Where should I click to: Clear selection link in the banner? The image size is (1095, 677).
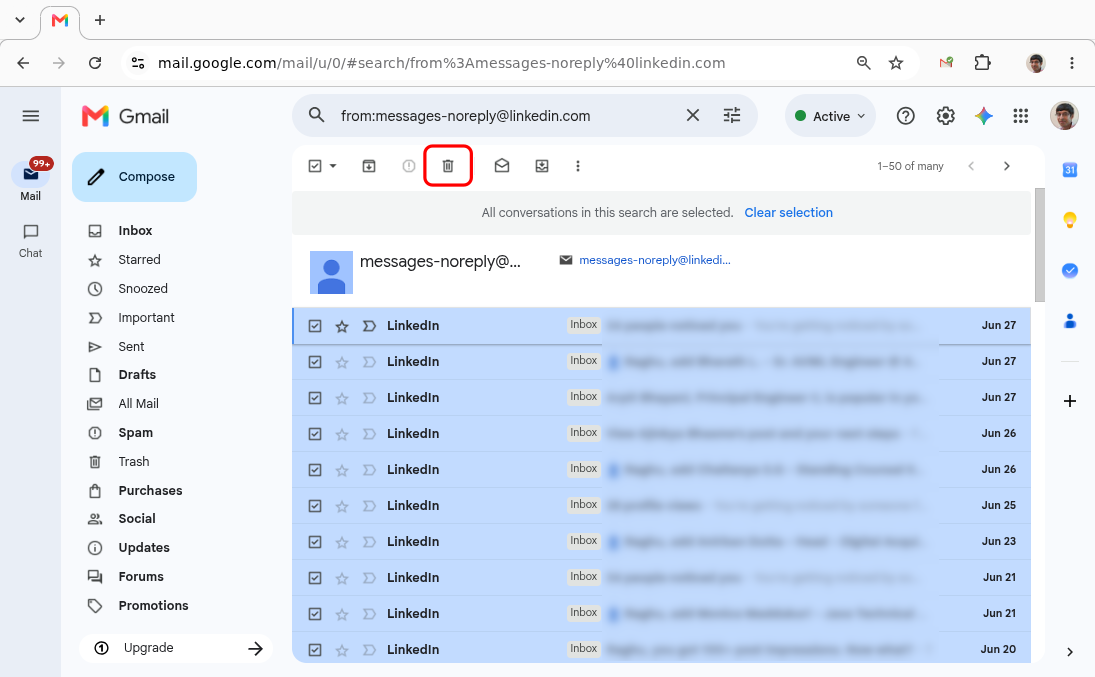coord(788,212)
